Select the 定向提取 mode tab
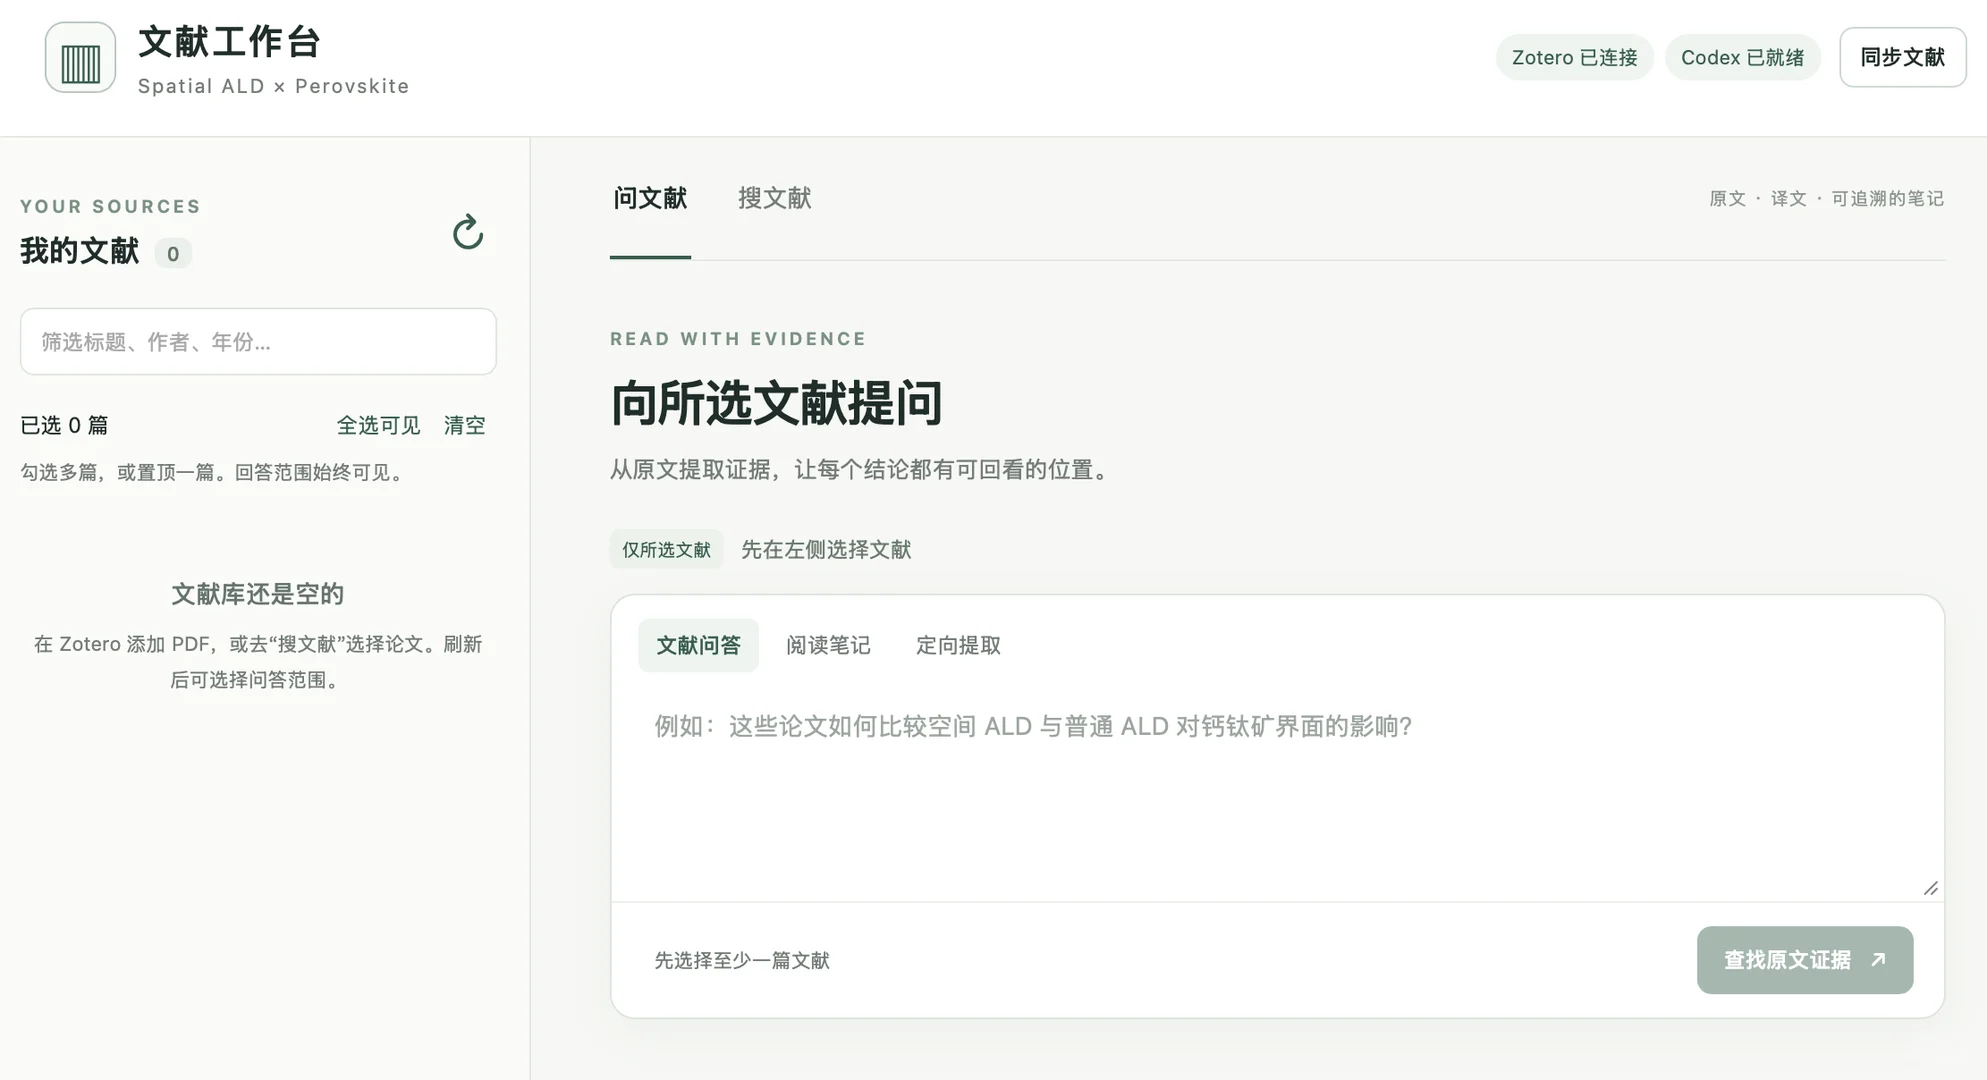The width and height of the screenshot is (1987, 1080). point(958,645)
